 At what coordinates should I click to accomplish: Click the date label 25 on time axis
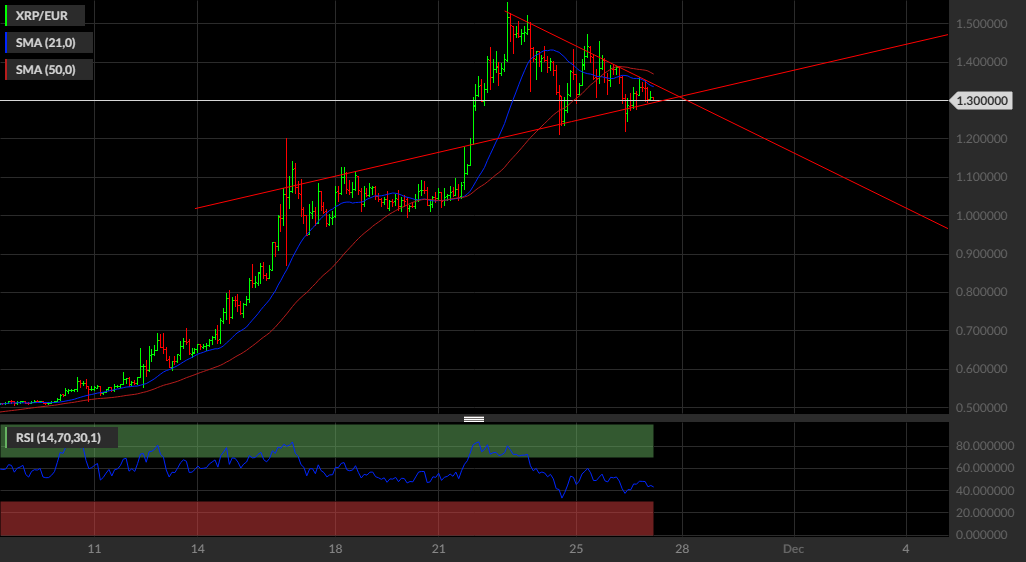click(x=576, y=549)
